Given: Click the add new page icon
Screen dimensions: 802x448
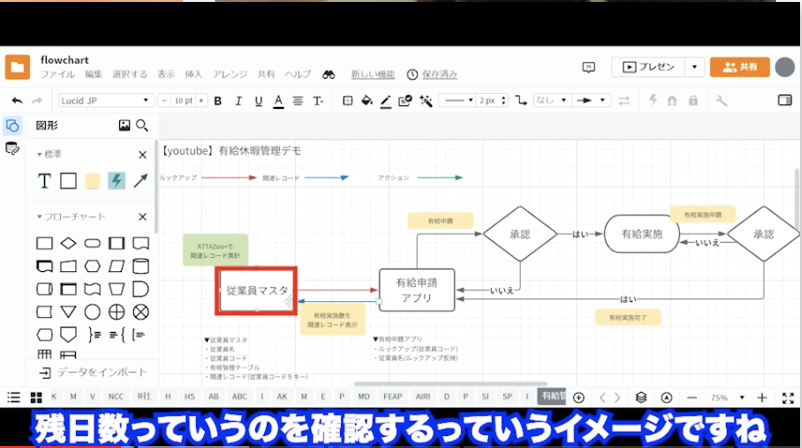Looking at the screenshot, I should coord(578,397).
